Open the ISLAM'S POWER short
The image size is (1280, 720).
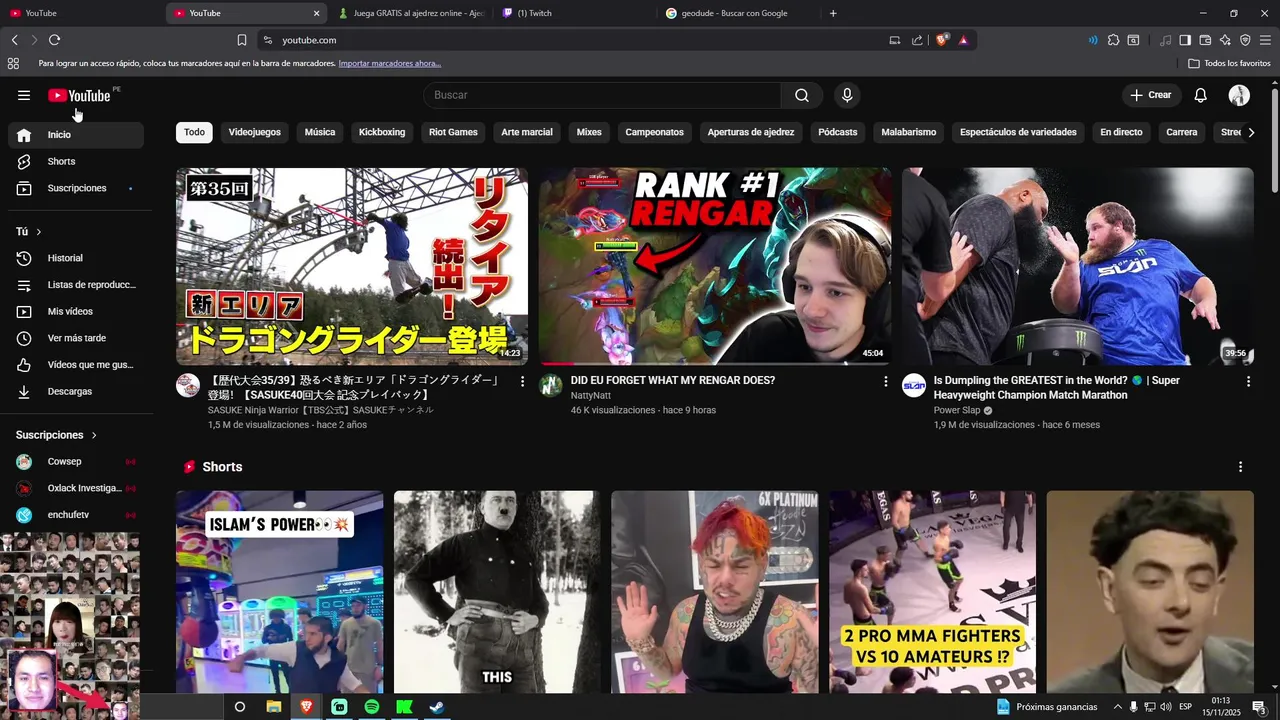279,591
